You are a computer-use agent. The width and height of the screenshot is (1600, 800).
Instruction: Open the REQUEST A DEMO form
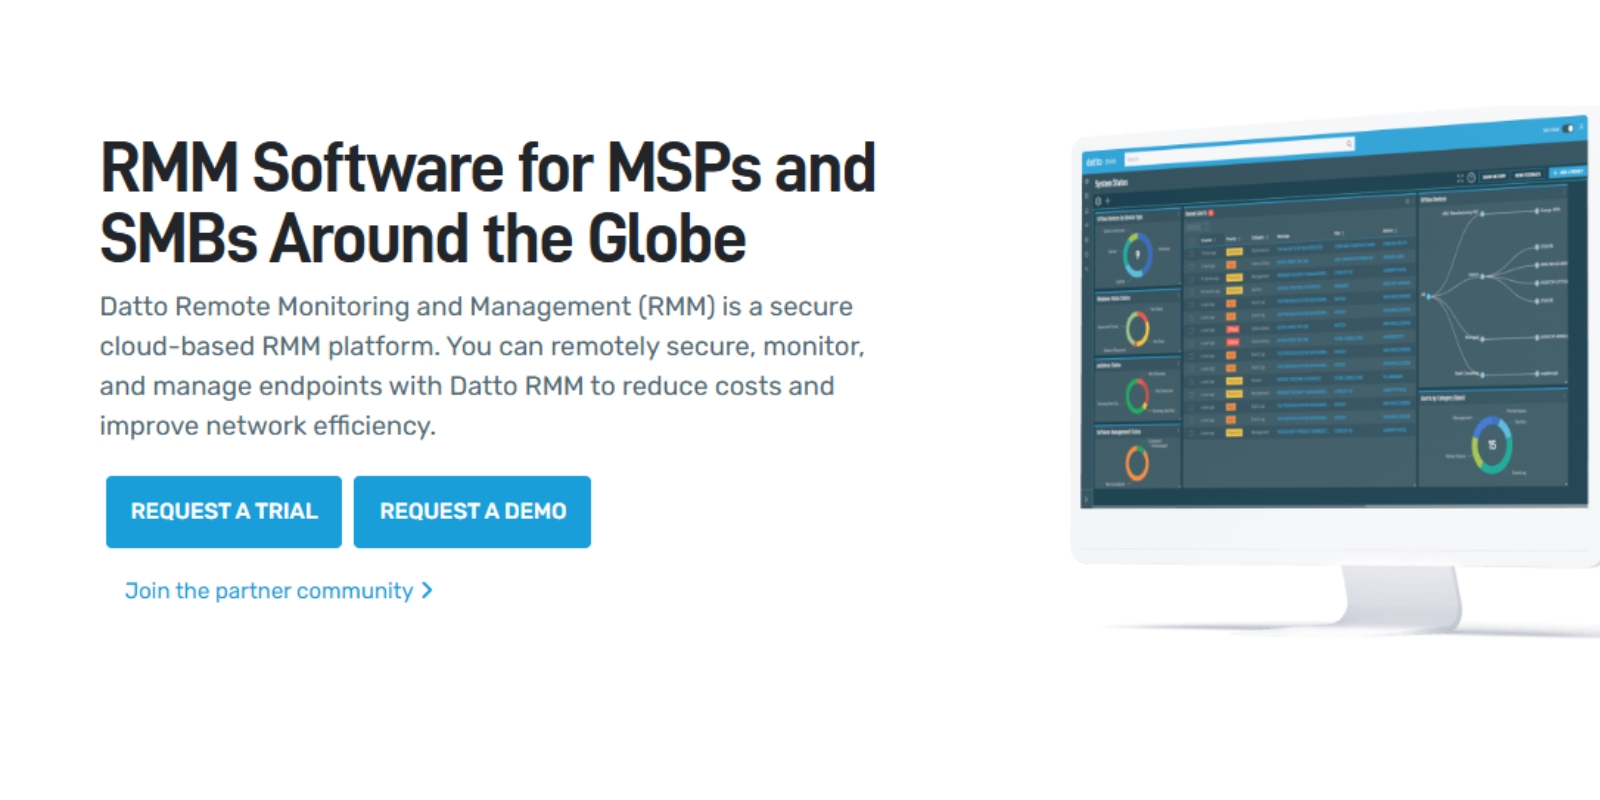point(472,512)
